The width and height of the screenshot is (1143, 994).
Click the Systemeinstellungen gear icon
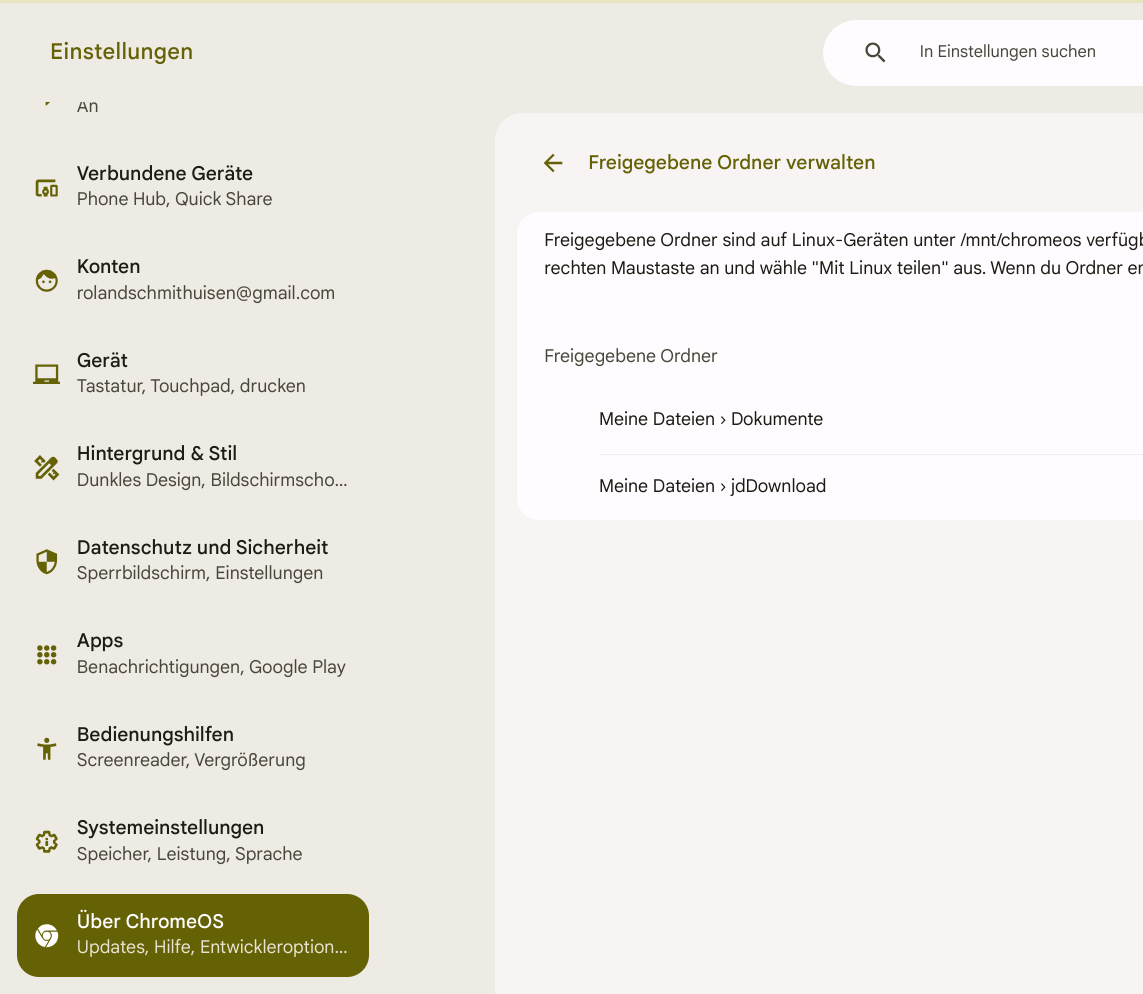[x=46, y=842]
